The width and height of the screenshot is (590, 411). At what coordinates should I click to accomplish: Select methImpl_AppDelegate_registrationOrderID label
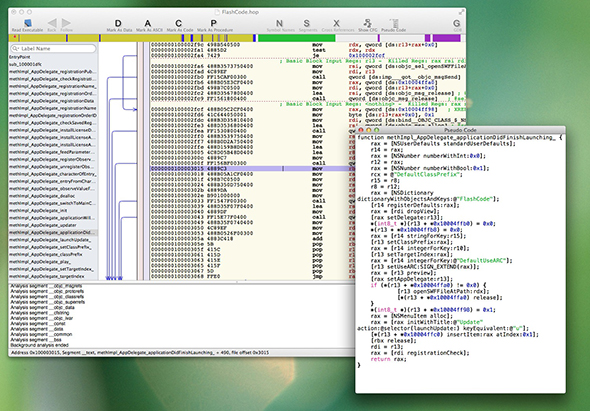[53, 116]
